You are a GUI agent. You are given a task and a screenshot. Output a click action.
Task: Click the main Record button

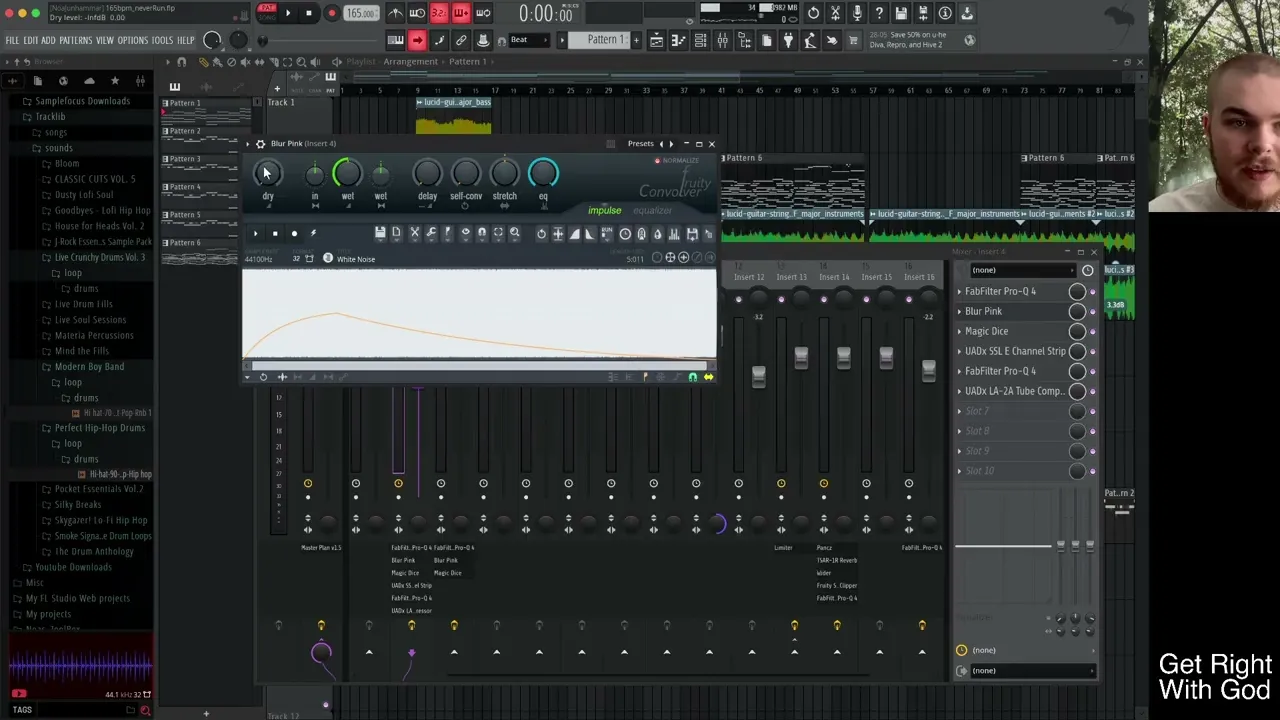pos(331,13)
